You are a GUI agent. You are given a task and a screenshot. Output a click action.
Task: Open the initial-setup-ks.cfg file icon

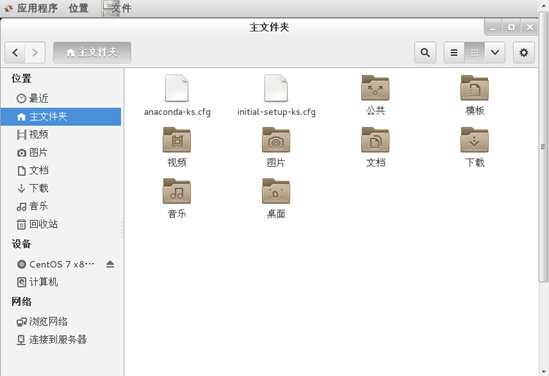click(x=276, y=88)
